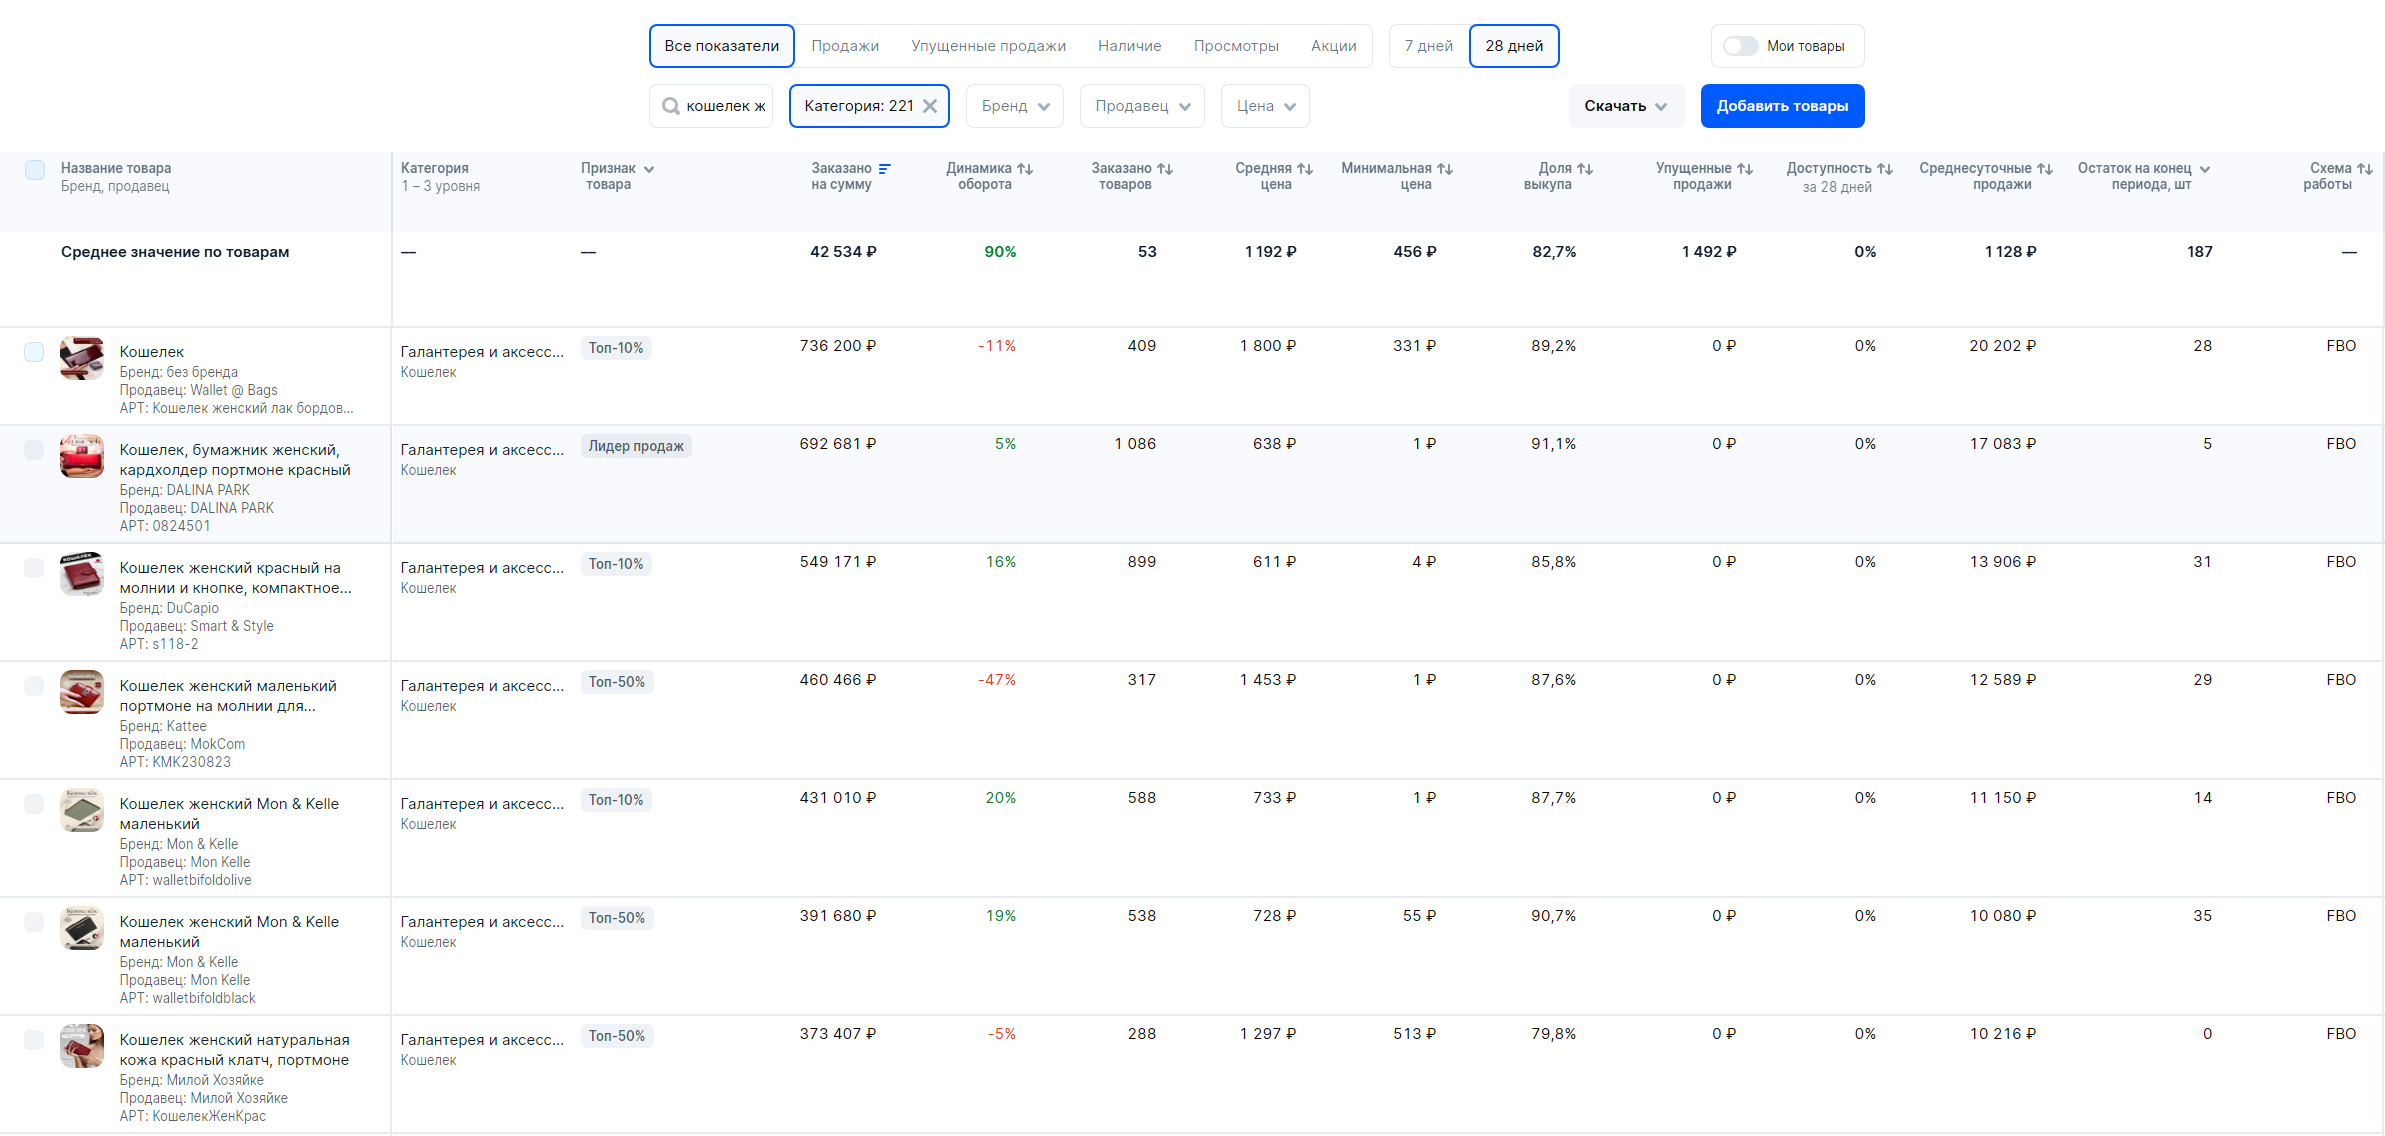Click the search magnifier icon
The height and width of the screenshot is (1136, 2385).
671,106
